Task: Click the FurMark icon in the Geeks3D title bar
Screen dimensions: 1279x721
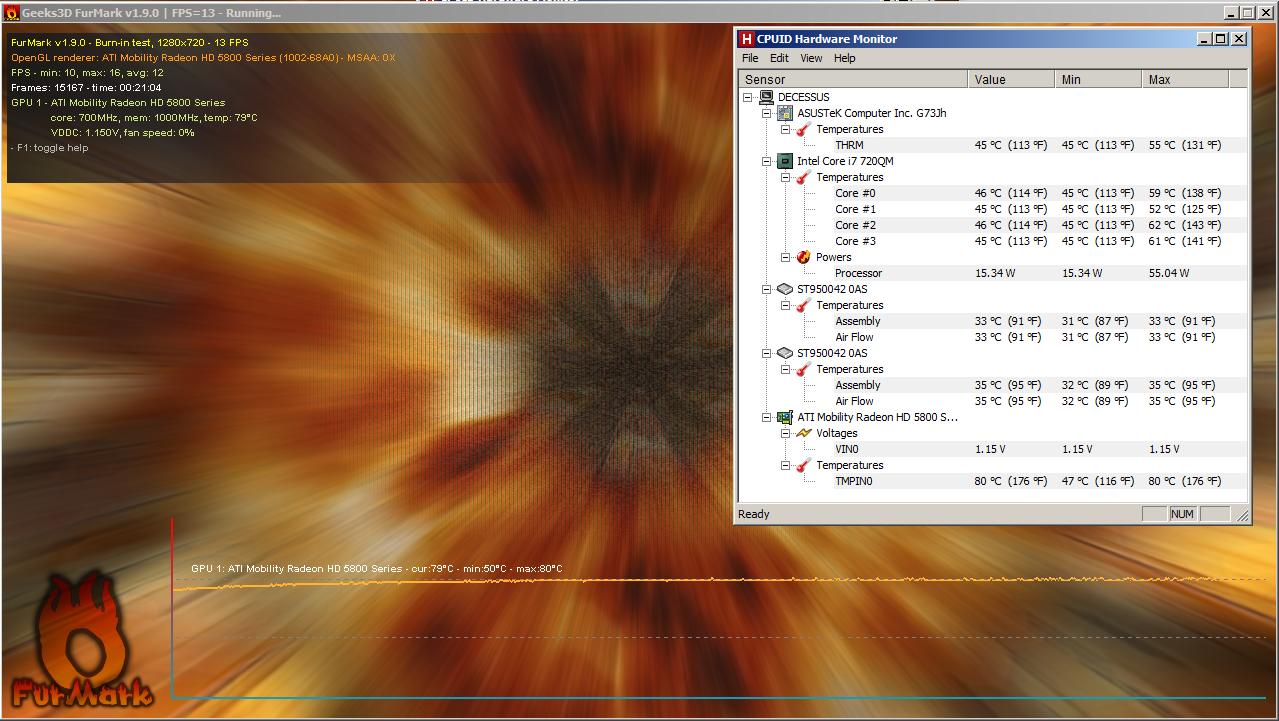Action: pyautogui.click(x=12, y=13)
